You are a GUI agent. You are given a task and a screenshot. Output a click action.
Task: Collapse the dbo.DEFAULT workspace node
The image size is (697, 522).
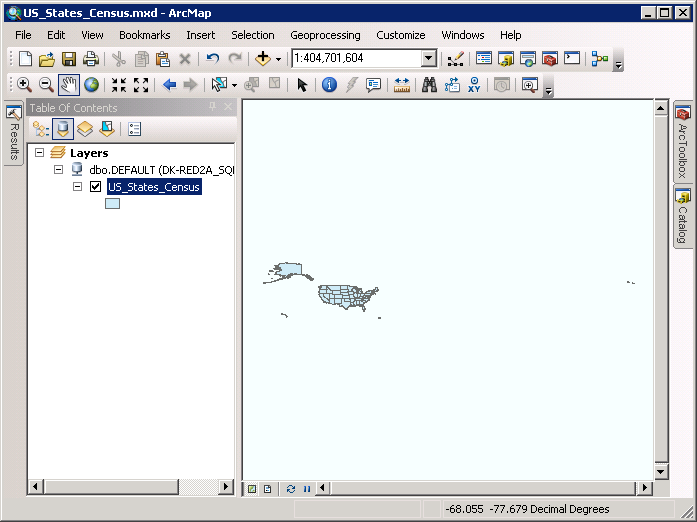point(58,169)
